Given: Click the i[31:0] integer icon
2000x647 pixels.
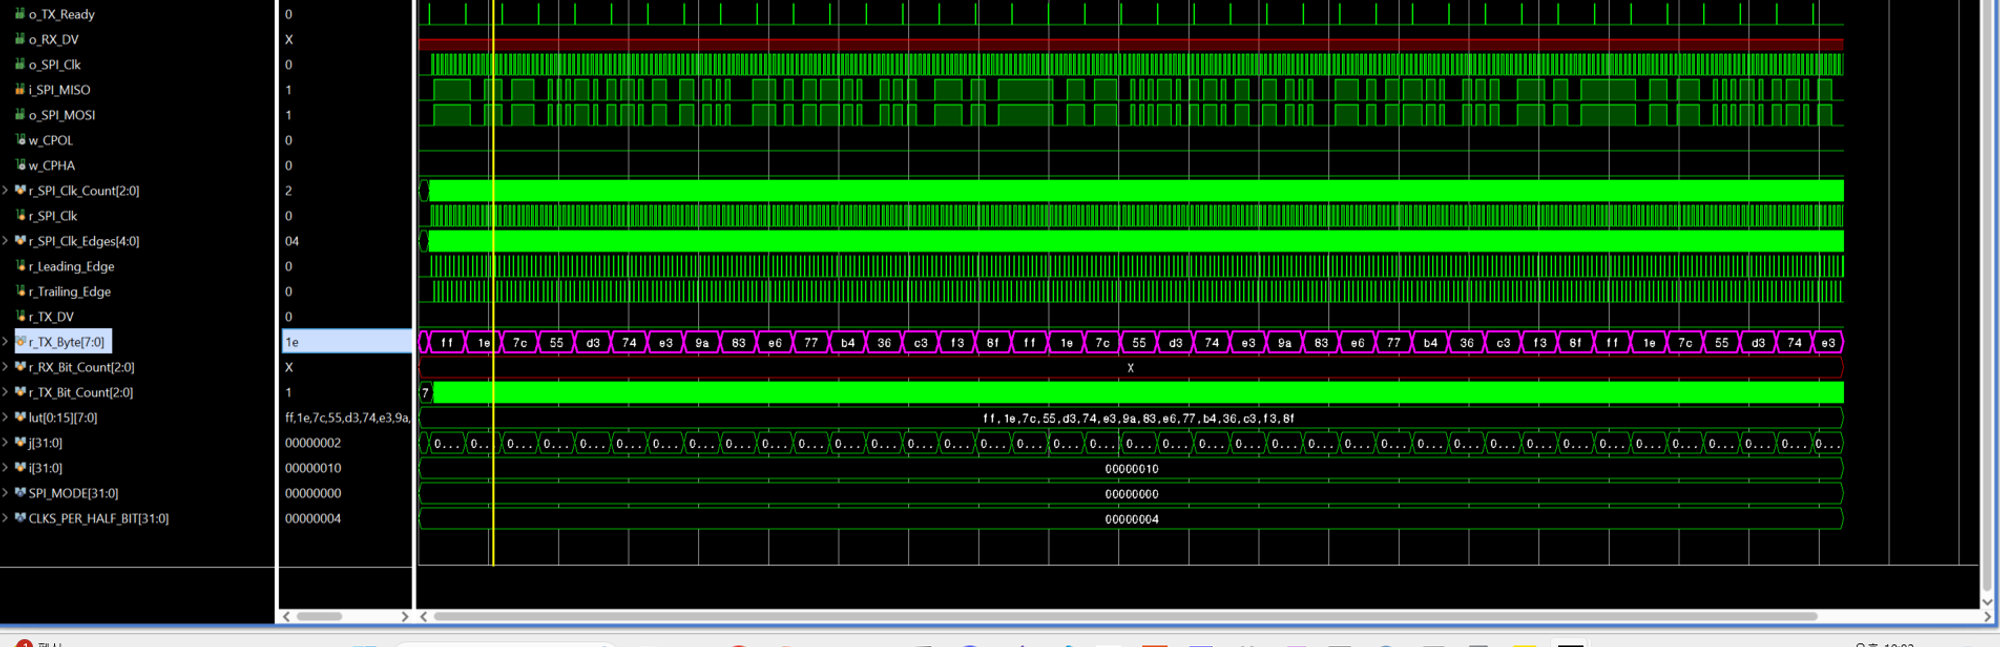Looking at the screenshot, I should pos(20,468).
